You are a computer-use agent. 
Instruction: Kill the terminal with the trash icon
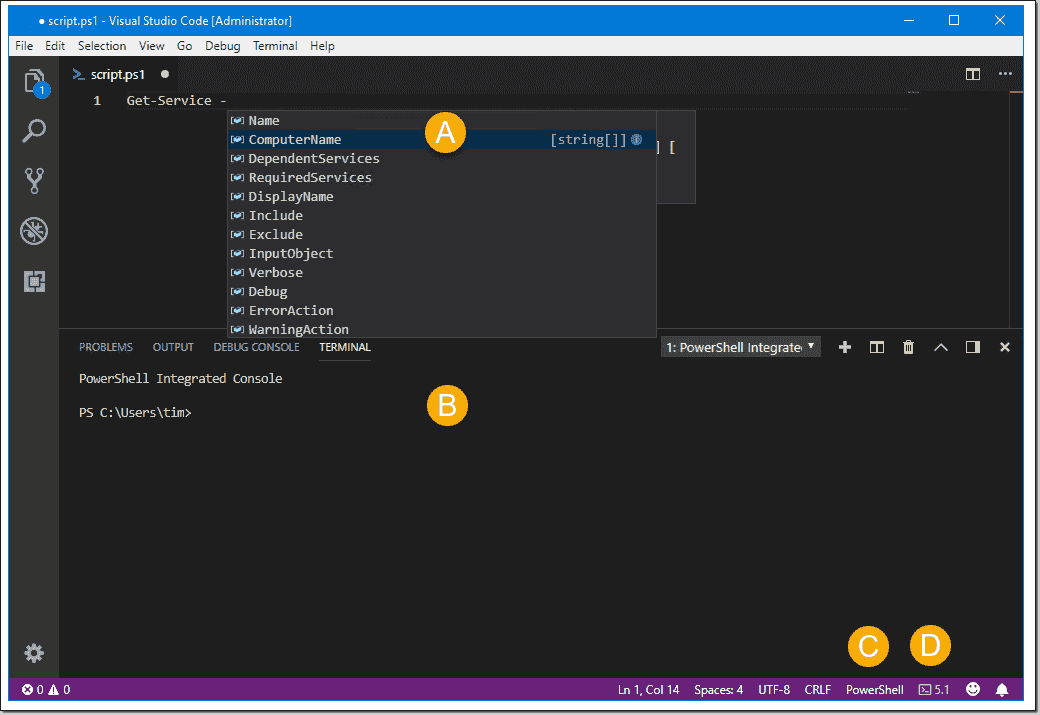(x=909, y=347)
